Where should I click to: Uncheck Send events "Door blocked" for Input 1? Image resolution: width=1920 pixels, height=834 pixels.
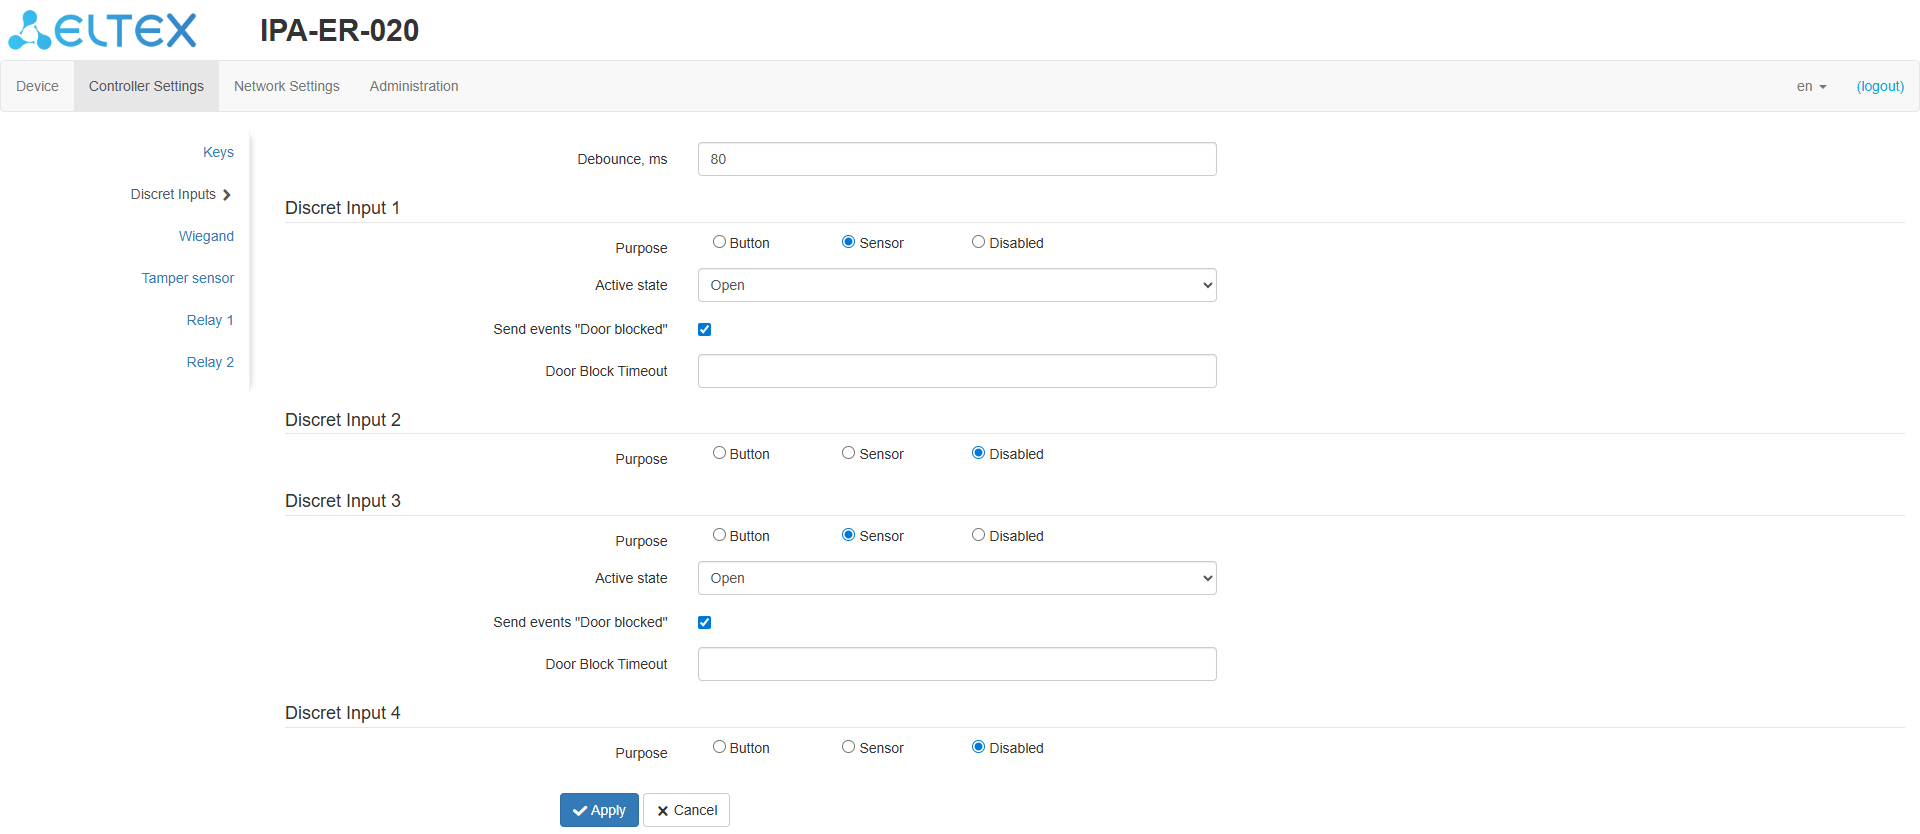(705, 330)
